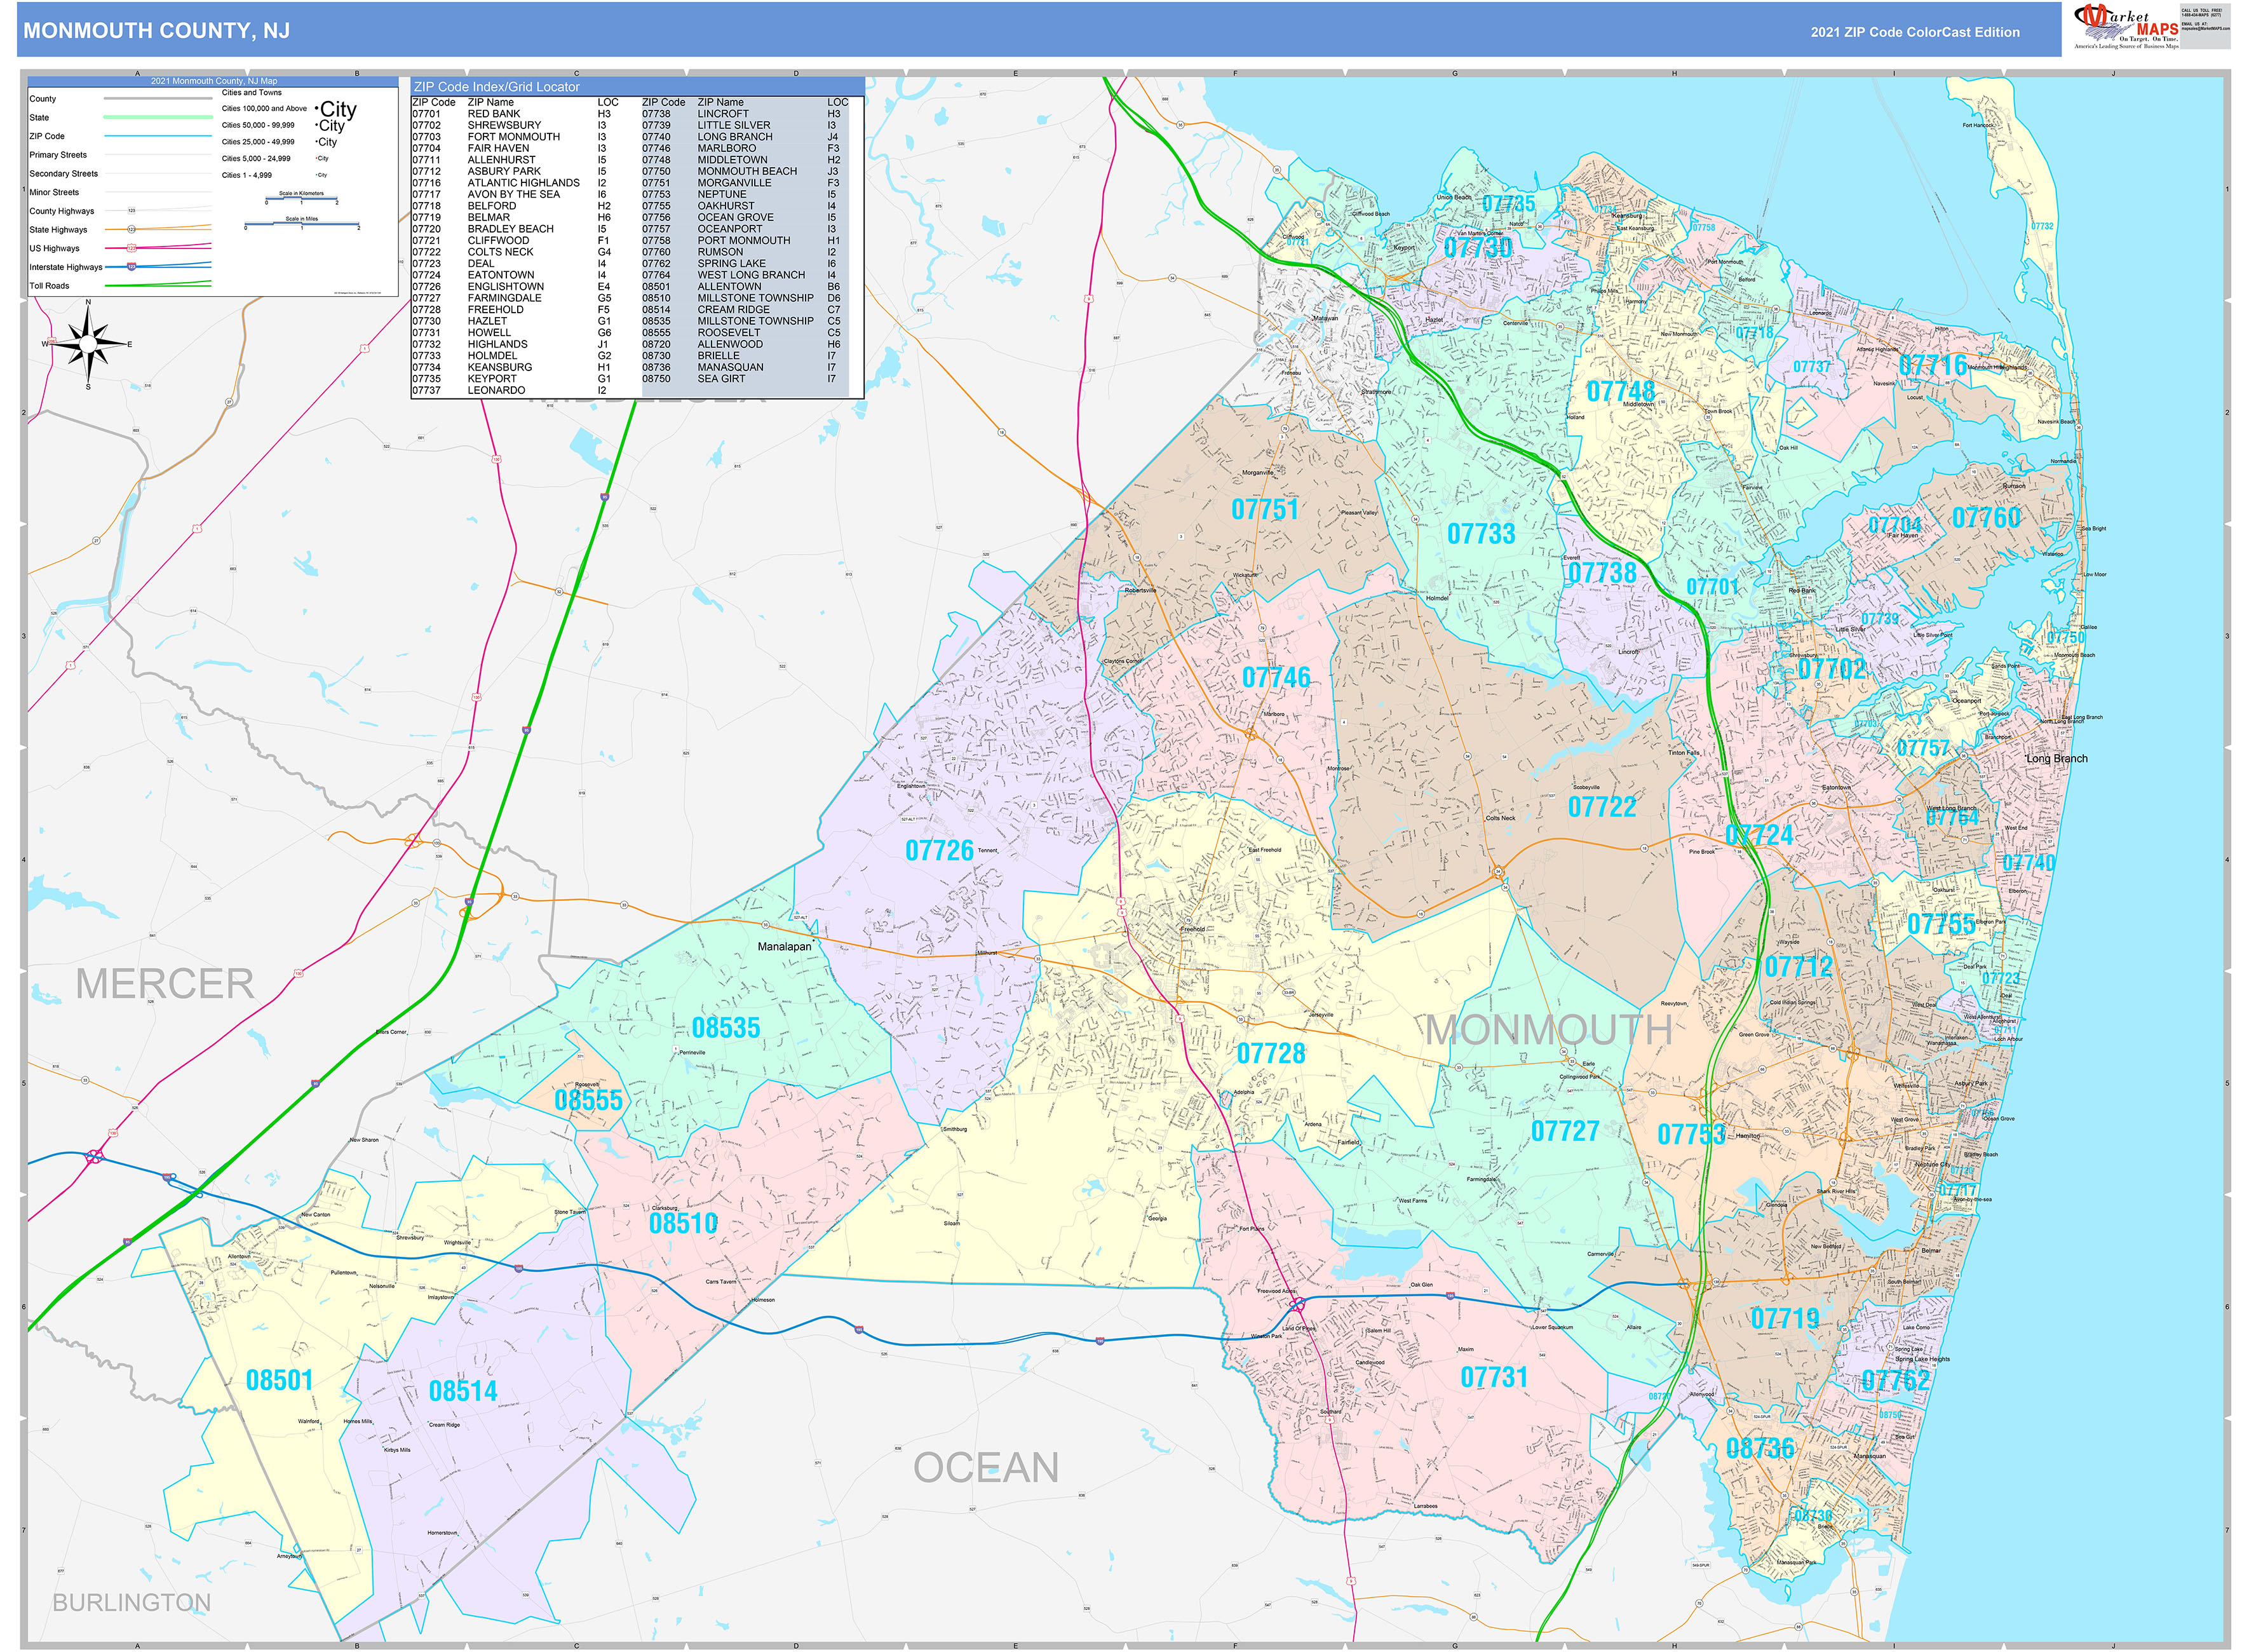This screenshot has height=1652, width=2242.
Task: Click blue '07733' ZIP label on map
Action: tap(1481, 534)
